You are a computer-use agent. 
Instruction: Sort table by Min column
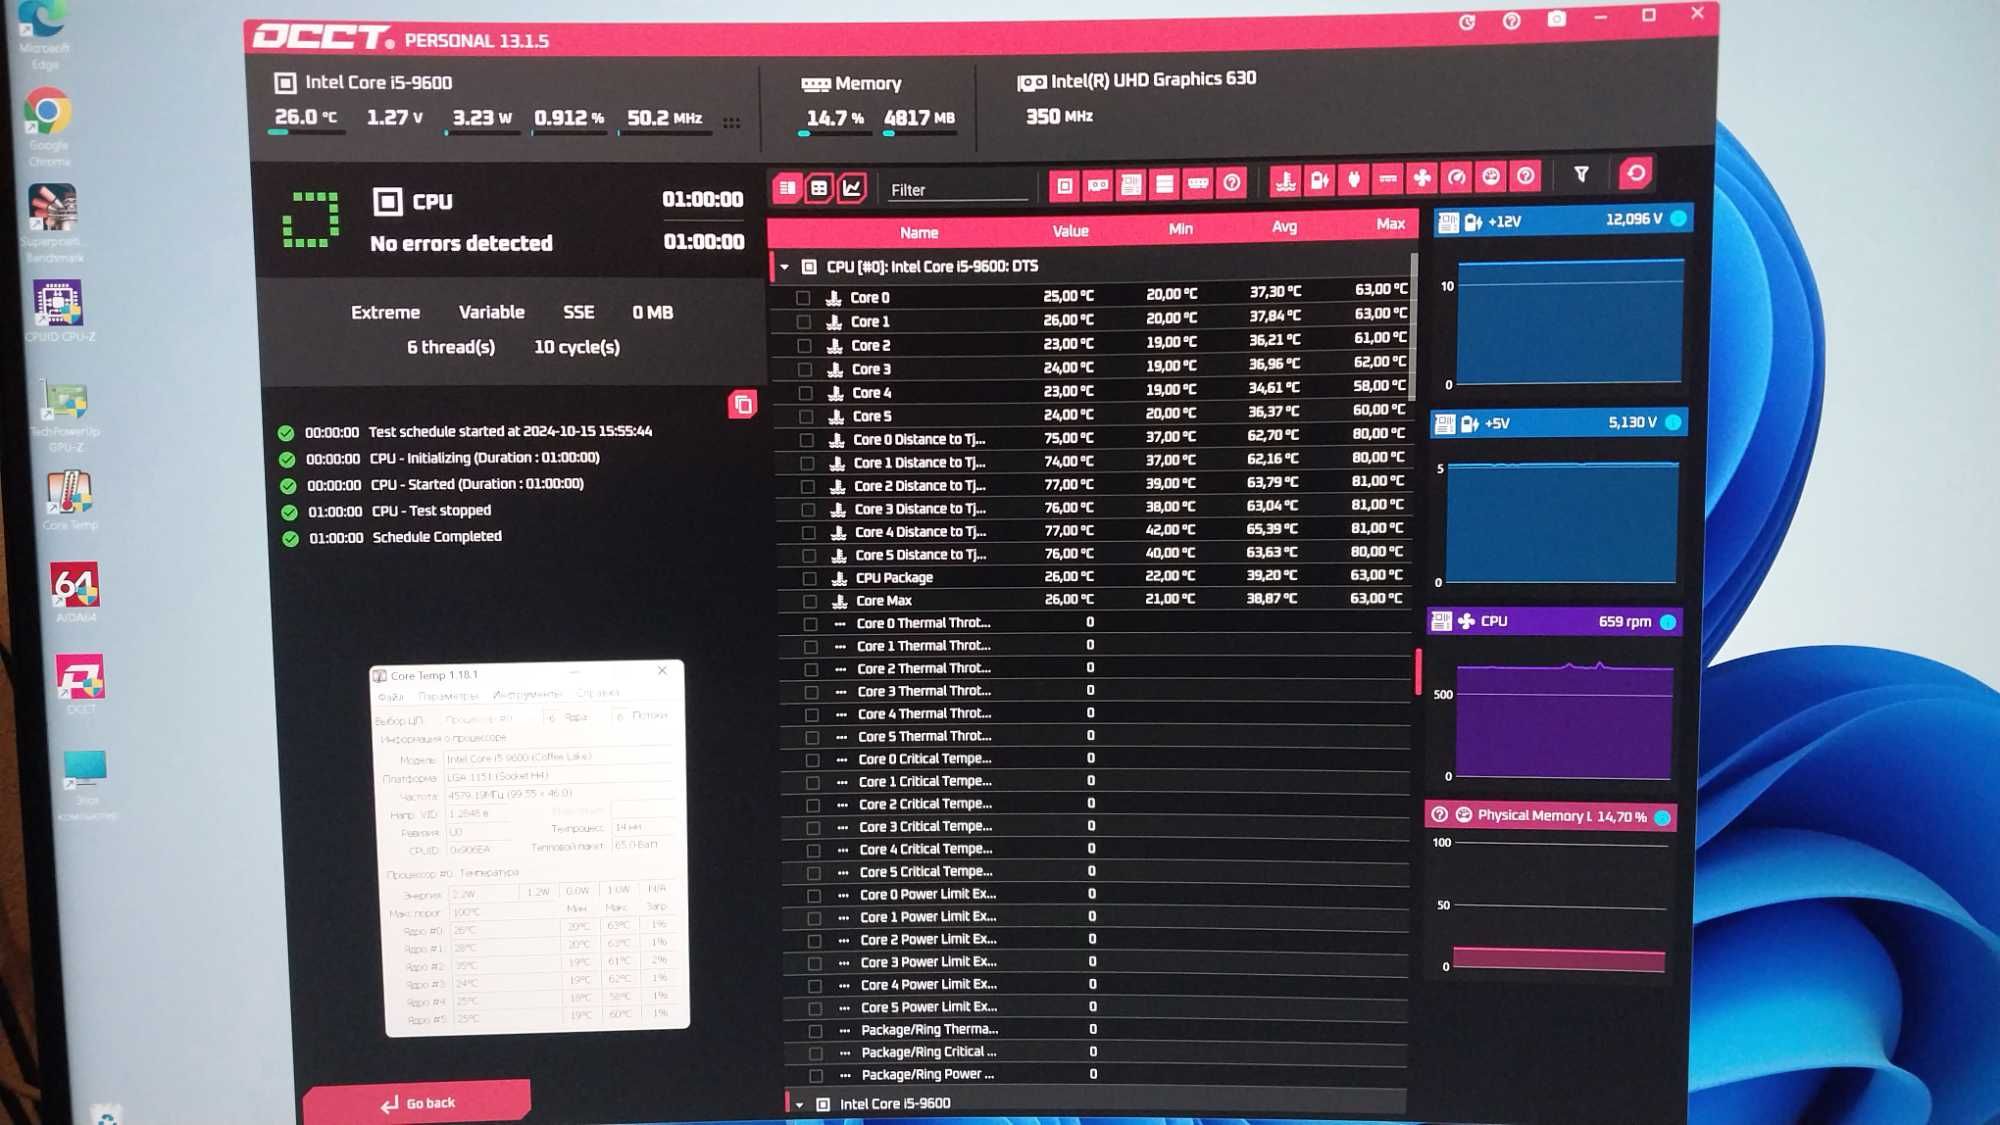pyautogui.click(x=1181, y=229)
